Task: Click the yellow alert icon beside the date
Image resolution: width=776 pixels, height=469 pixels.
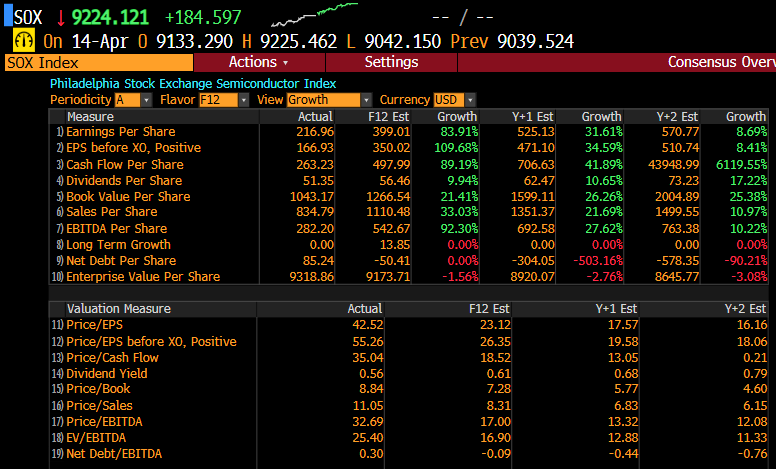Action: click(23, 41)
